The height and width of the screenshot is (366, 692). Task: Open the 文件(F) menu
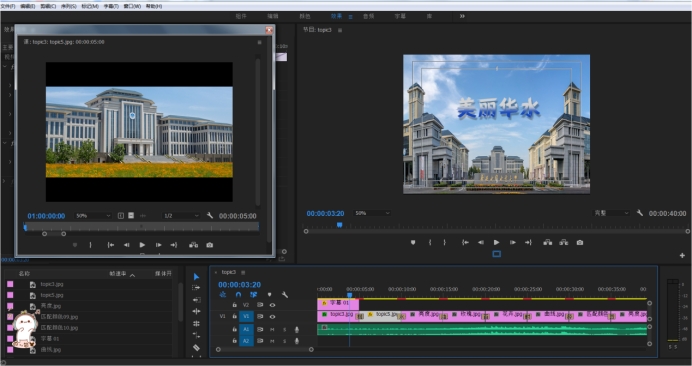pyautogui.click(x=8, y=6)
